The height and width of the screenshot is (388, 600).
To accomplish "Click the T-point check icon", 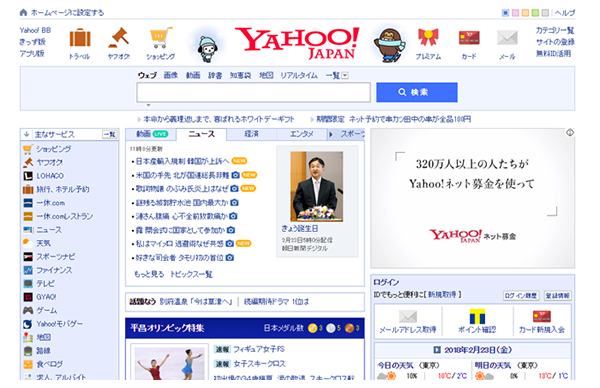I will (x=477, y=316).
